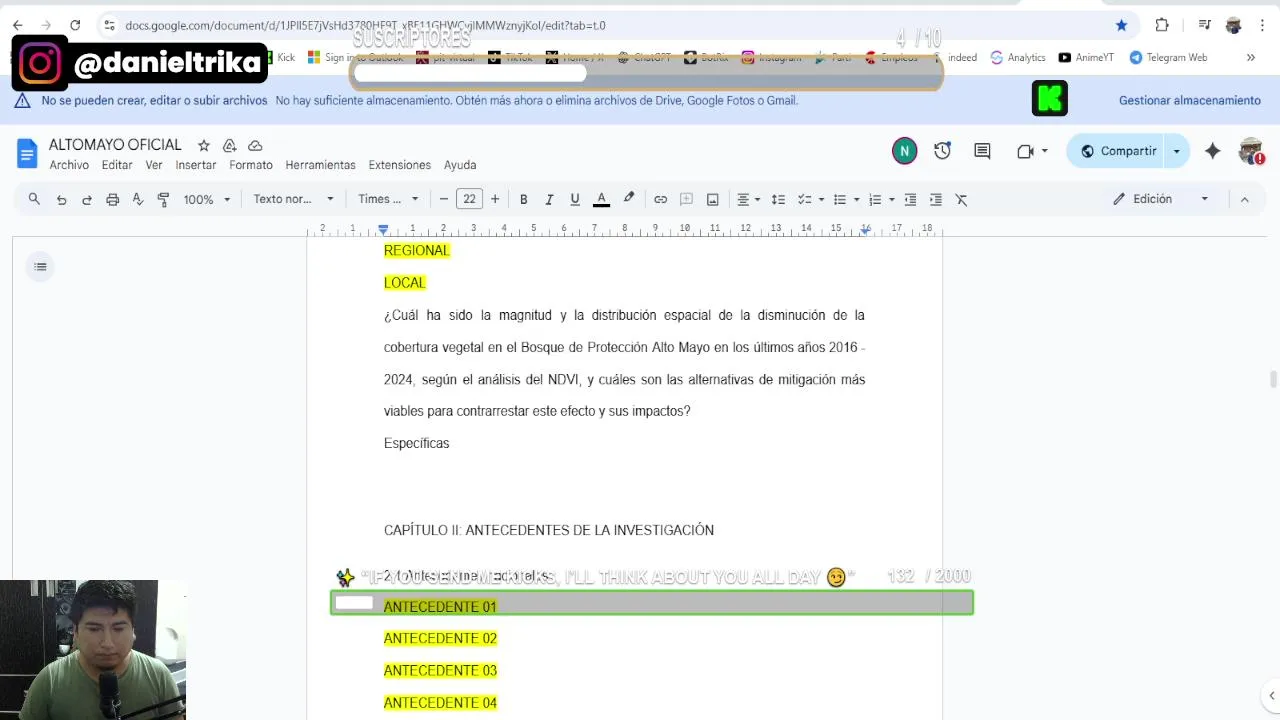The image size is (1280, 720).
Task: Open the Analytics bookmark
Action: point(1018,57)
